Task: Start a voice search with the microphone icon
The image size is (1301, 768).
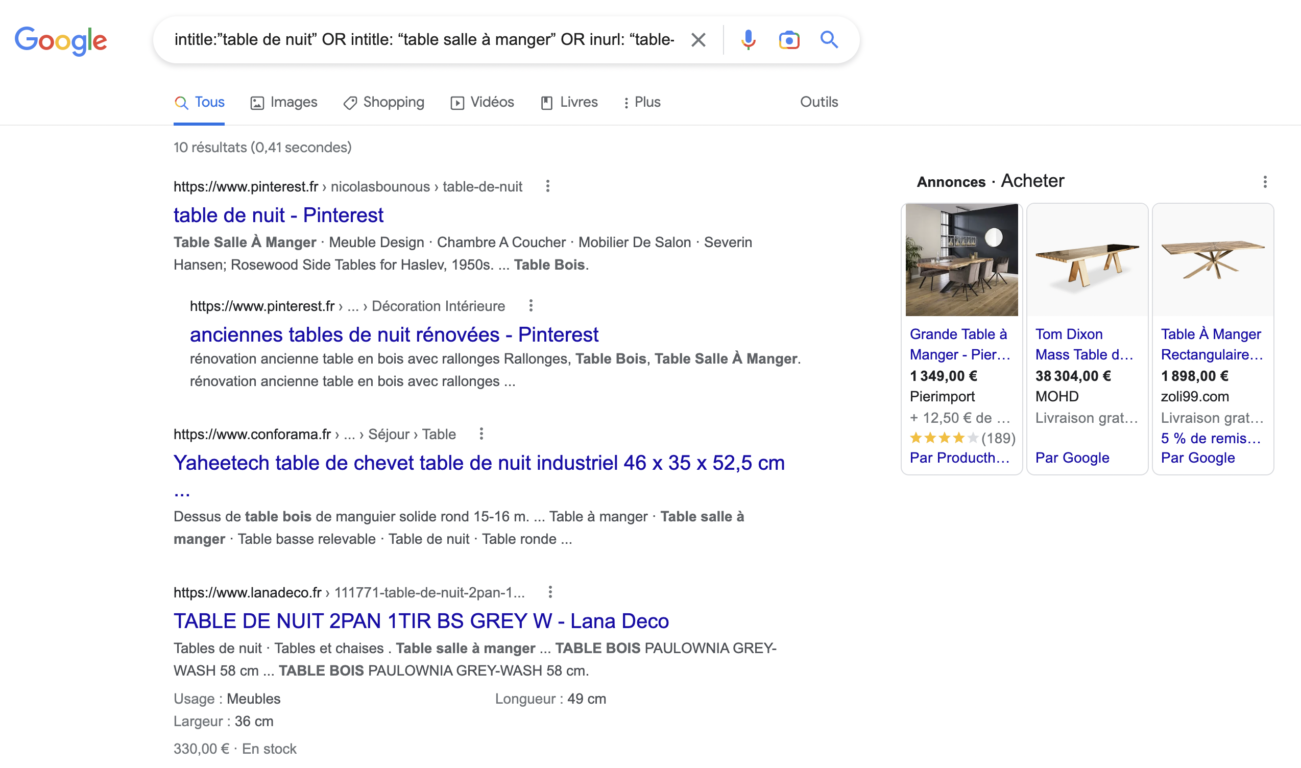Action: click(x=748, y=39)
